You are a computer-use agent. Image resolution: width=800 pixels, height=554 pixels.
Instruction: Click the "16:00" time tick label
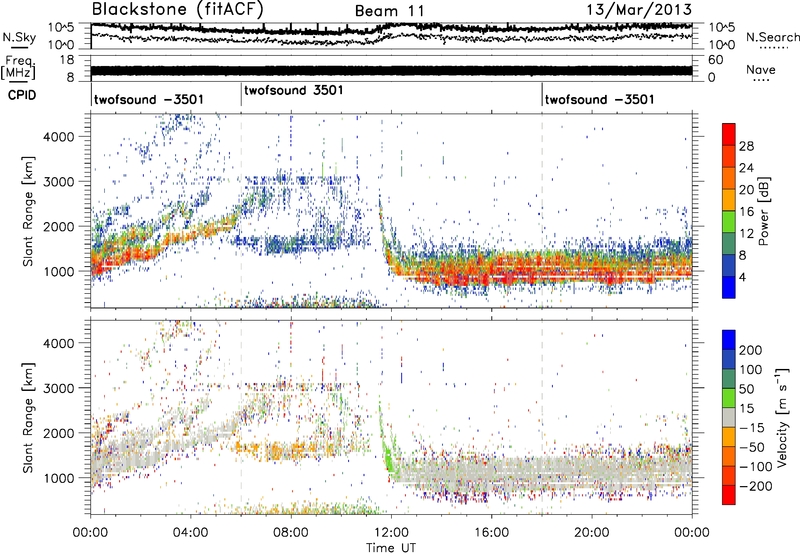491,533
